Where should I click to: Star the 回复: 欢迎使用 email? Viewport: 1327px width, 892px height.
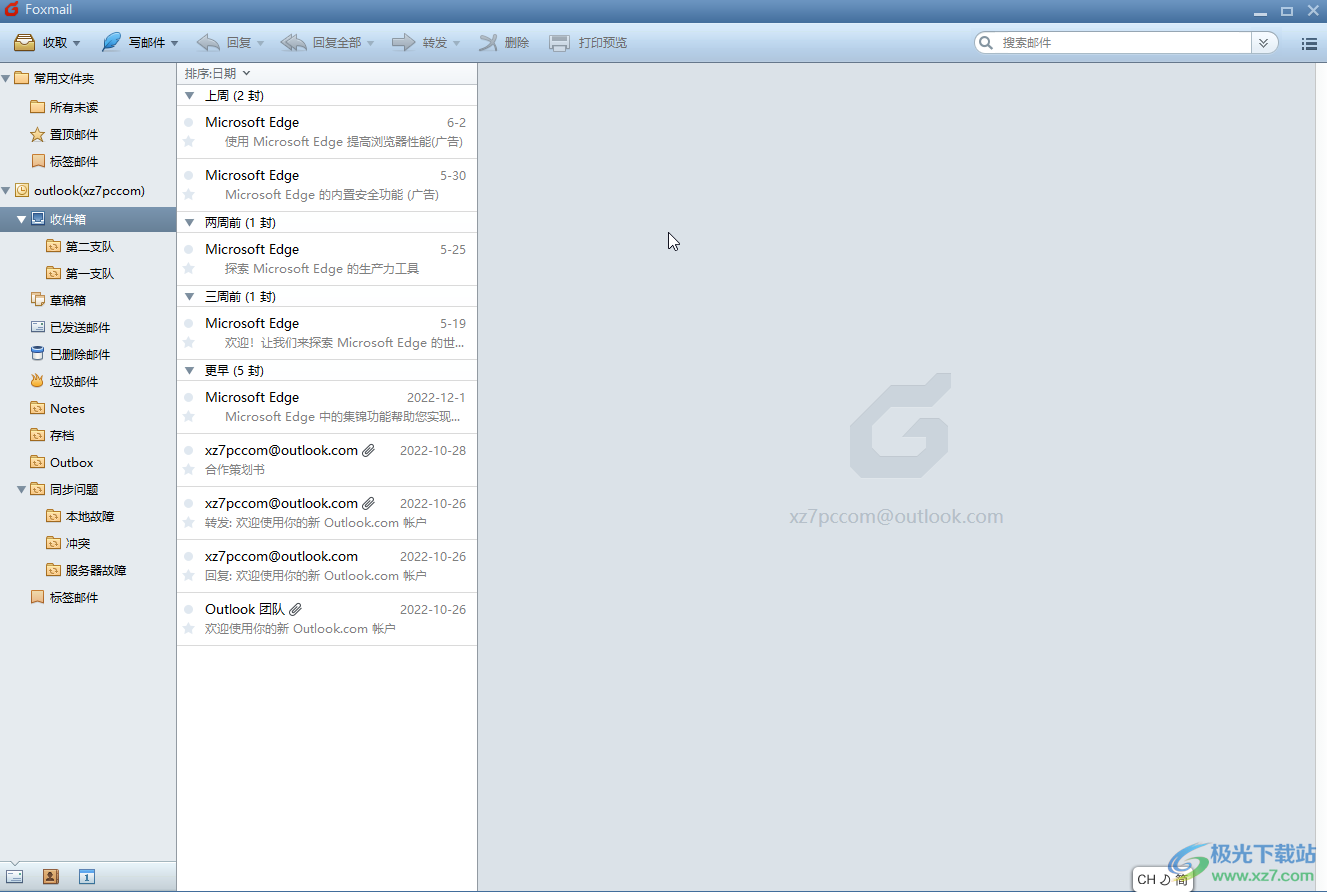[x=188, y=575]
